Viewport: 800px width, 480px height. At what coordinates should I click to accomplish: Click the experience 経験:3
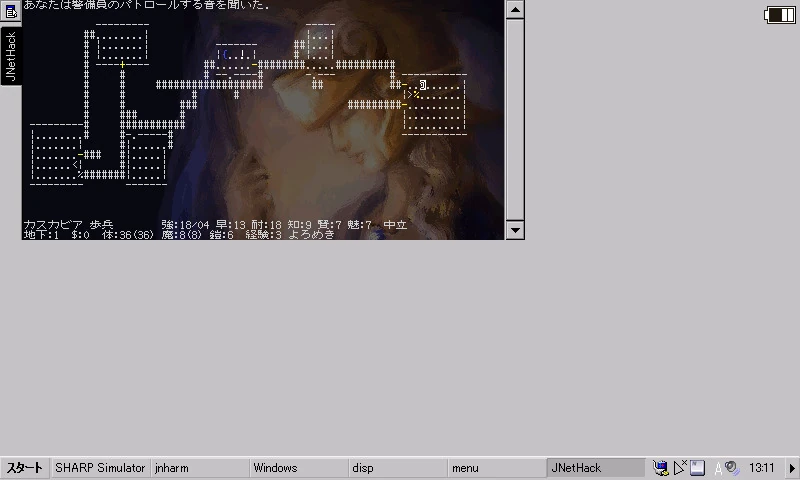263,235
